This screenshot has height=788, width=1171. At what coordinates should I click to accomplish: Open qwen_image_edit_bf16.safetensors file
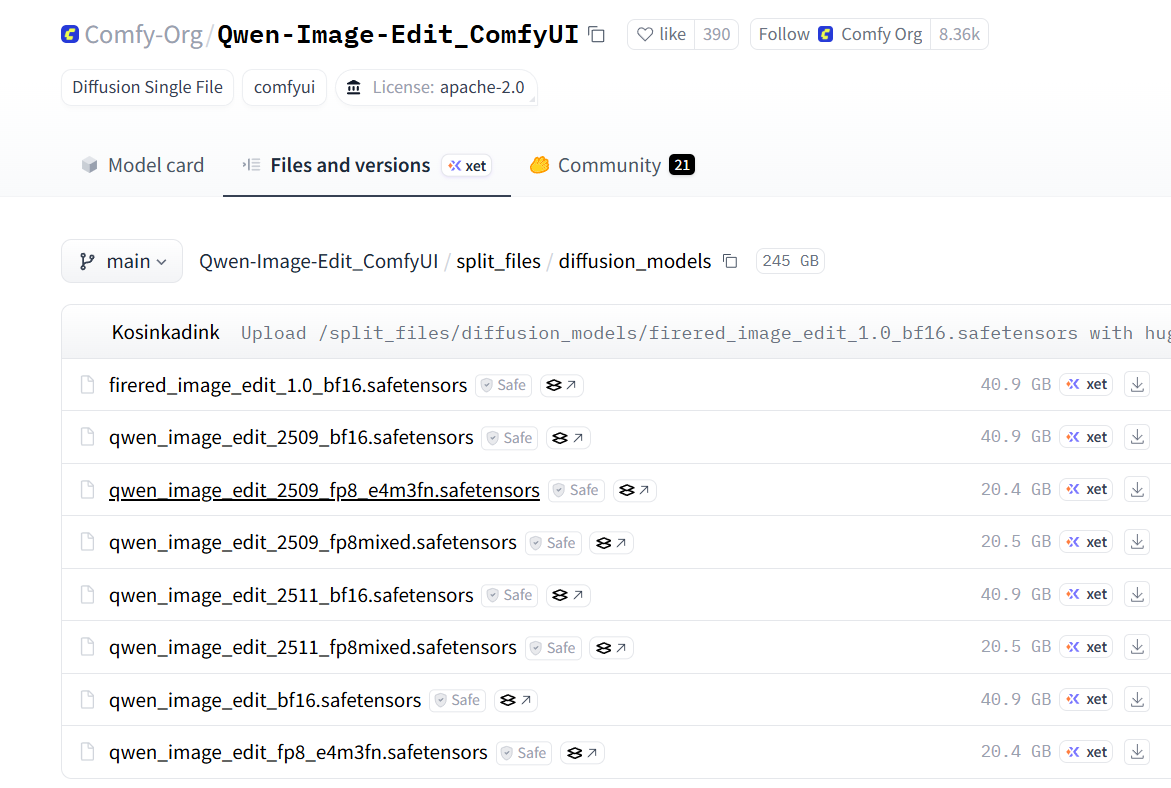tap(265, 700)
